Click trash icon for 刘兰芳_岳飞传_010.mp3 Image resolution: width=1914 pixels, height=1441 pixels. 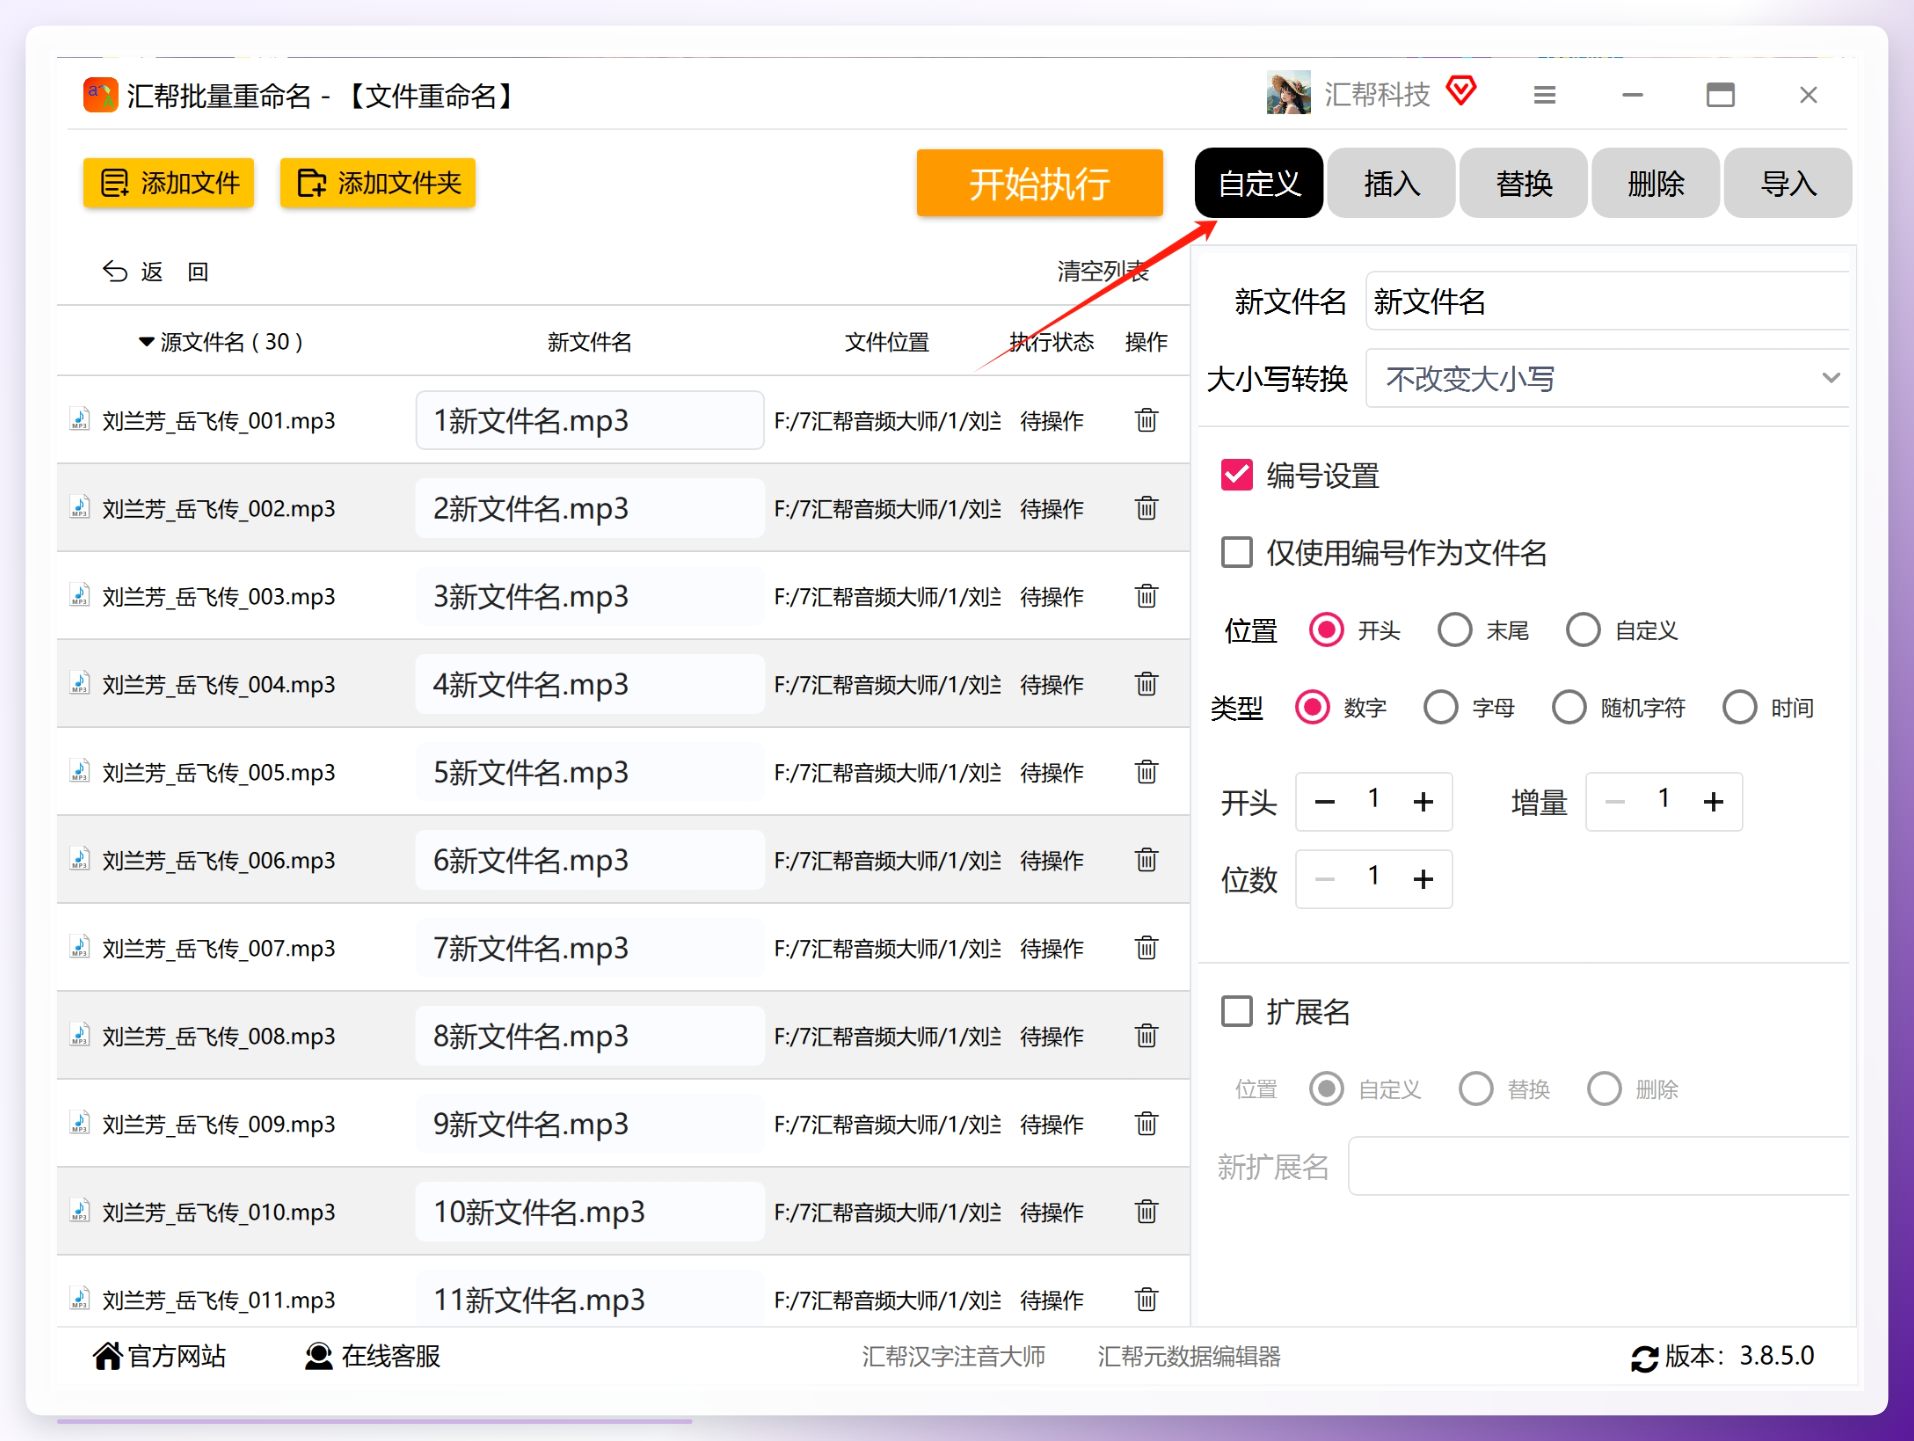pos(1146,1212)
